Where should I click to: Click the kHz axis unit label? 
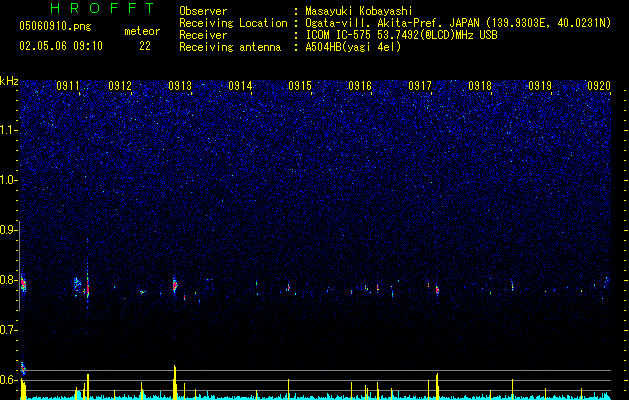coord(9,81)
